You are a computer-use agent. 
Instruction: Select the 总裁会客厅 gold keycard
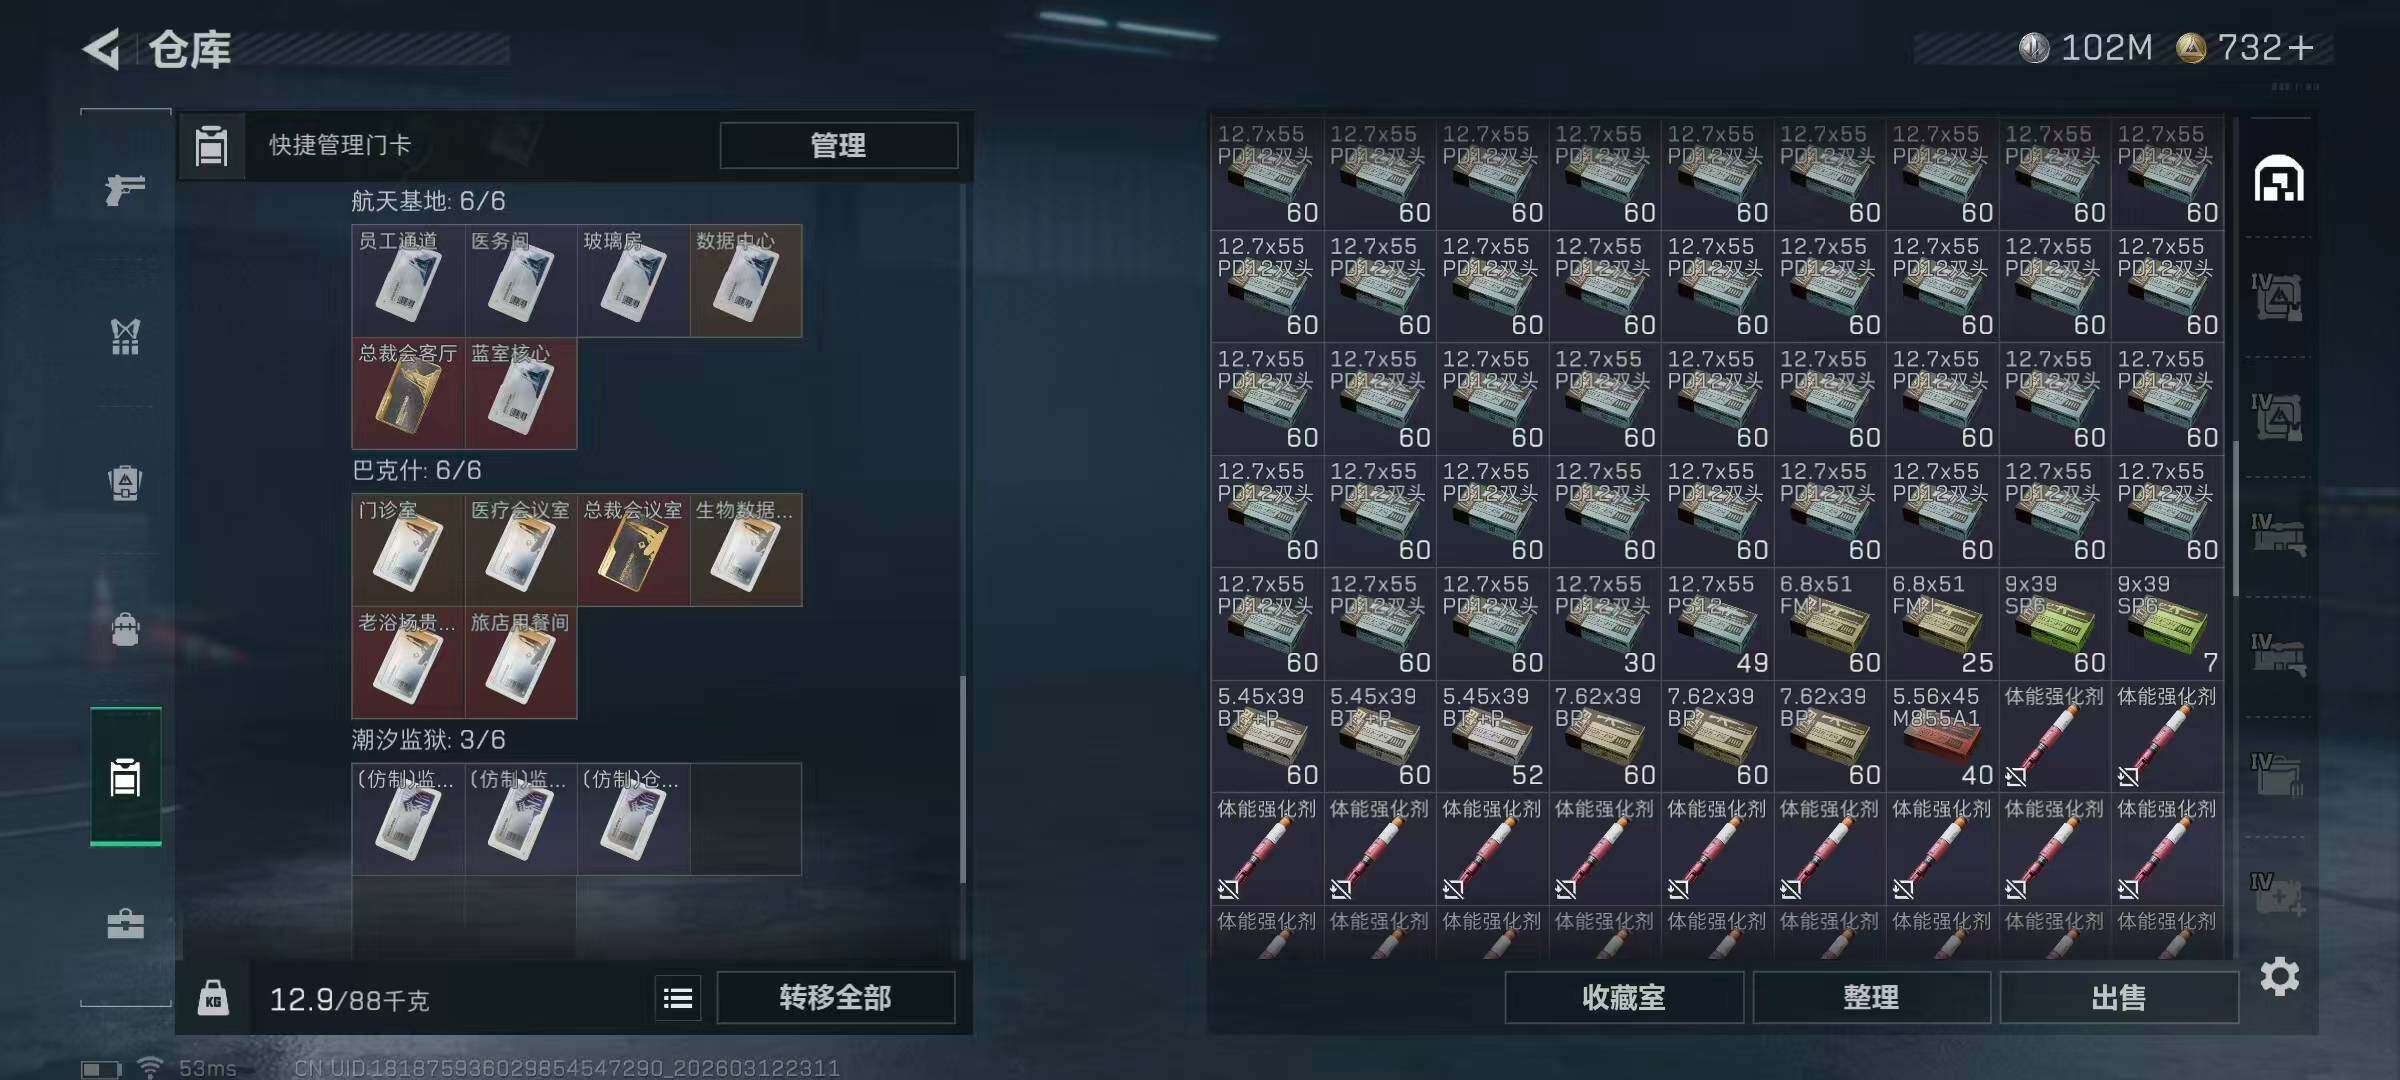tap(408, 394)
